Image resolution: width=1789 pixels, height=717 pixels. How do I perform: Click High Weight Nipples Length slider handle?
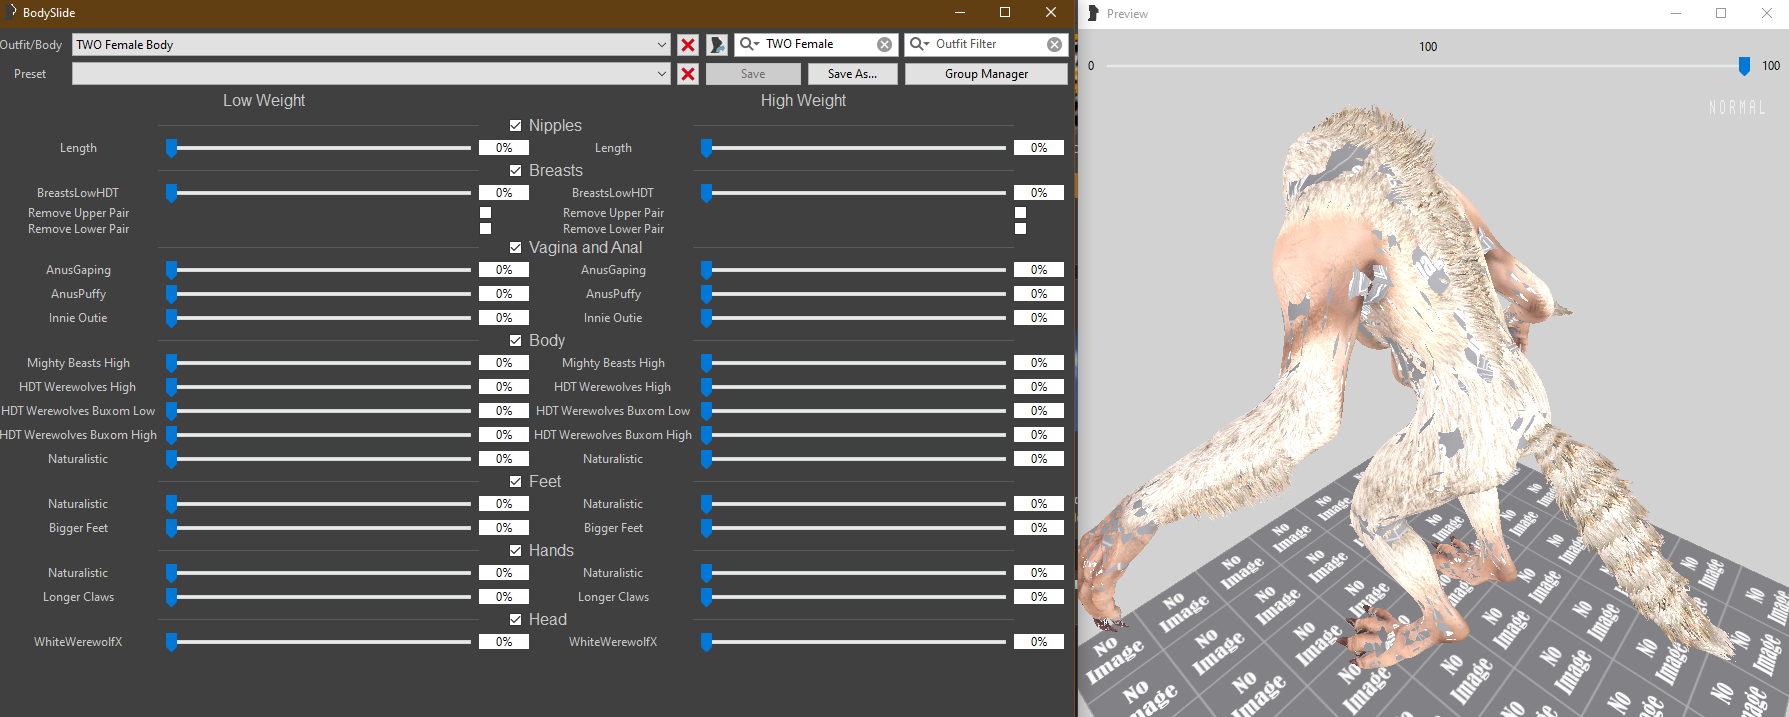pos(707,148)
